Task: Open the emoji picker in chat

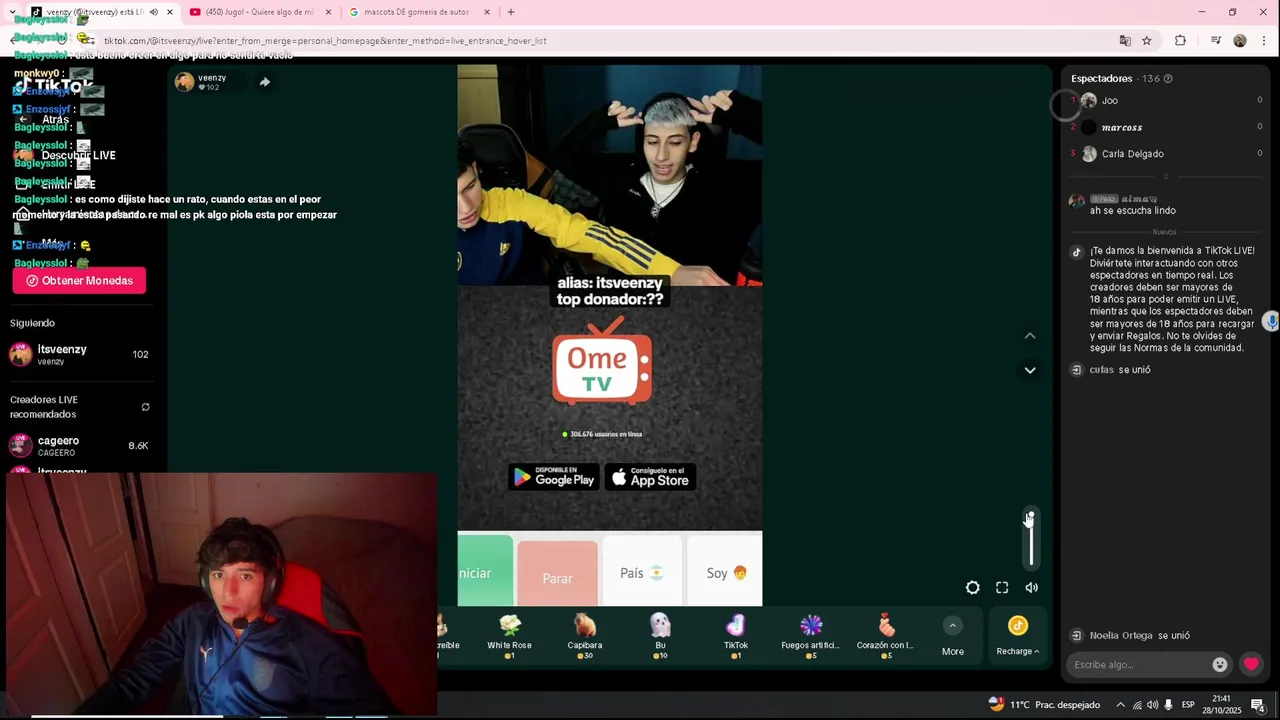Action: tap(1220, 664)
